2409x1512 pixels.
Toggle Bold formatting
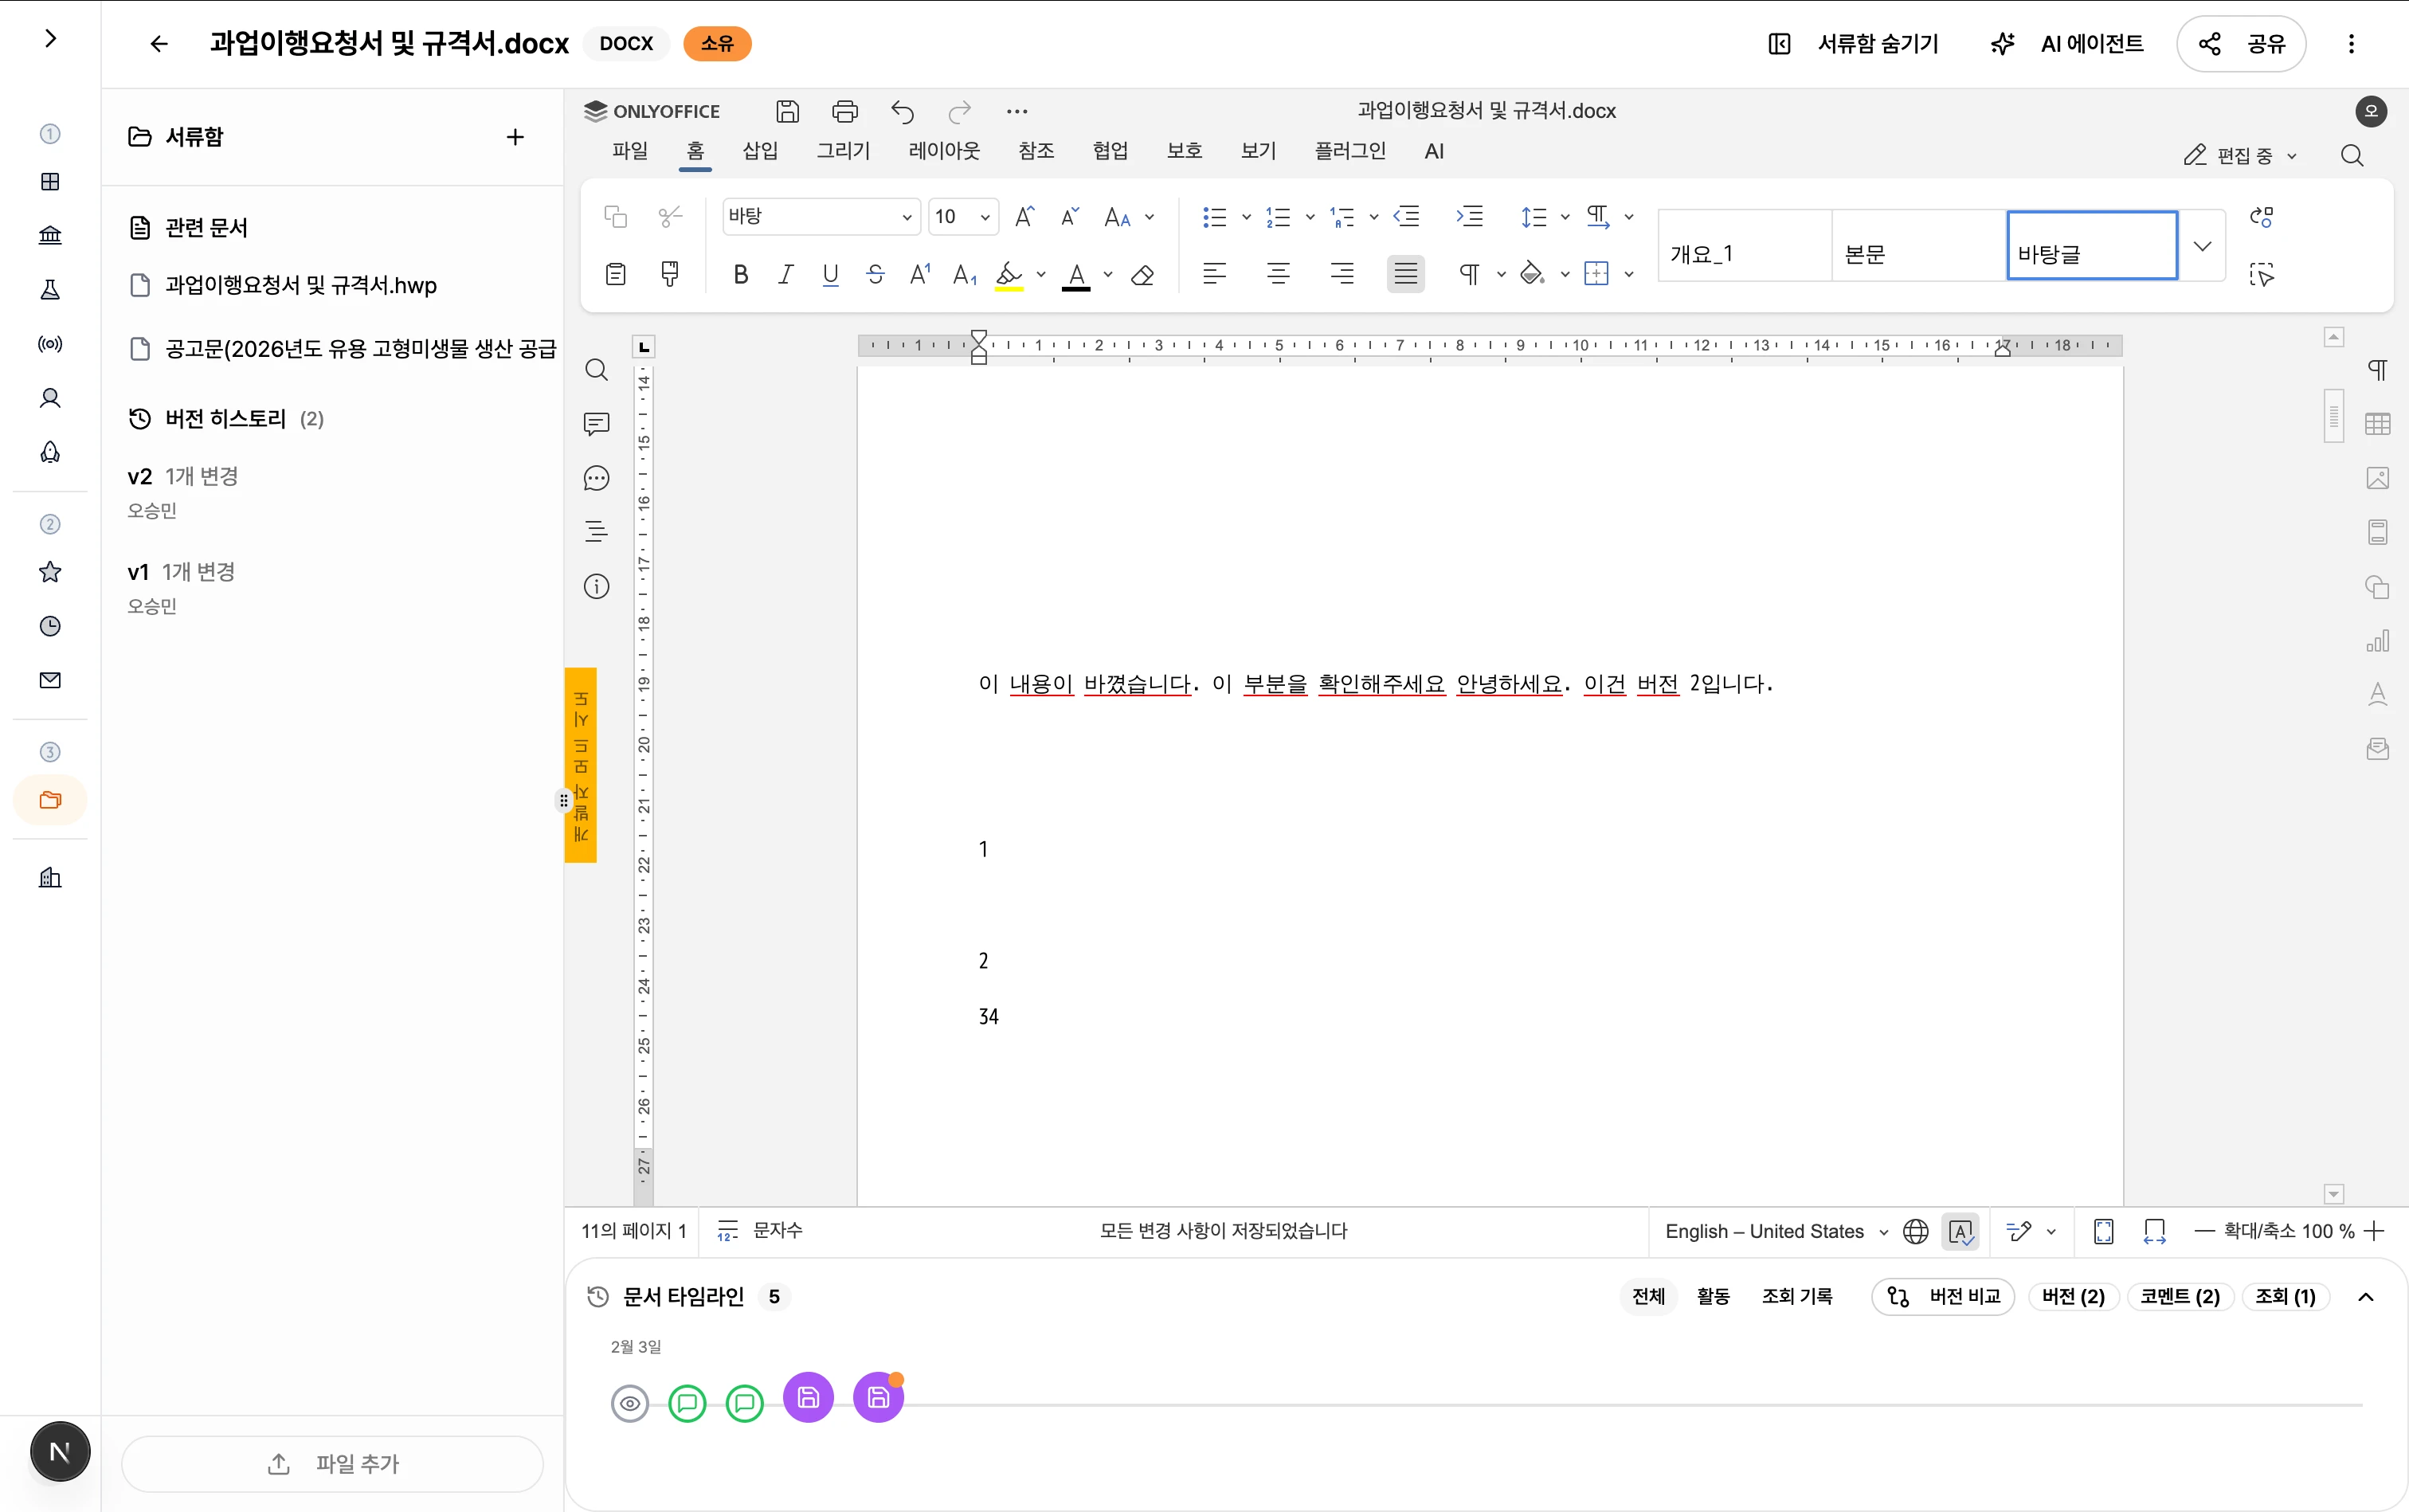[740, 274]
